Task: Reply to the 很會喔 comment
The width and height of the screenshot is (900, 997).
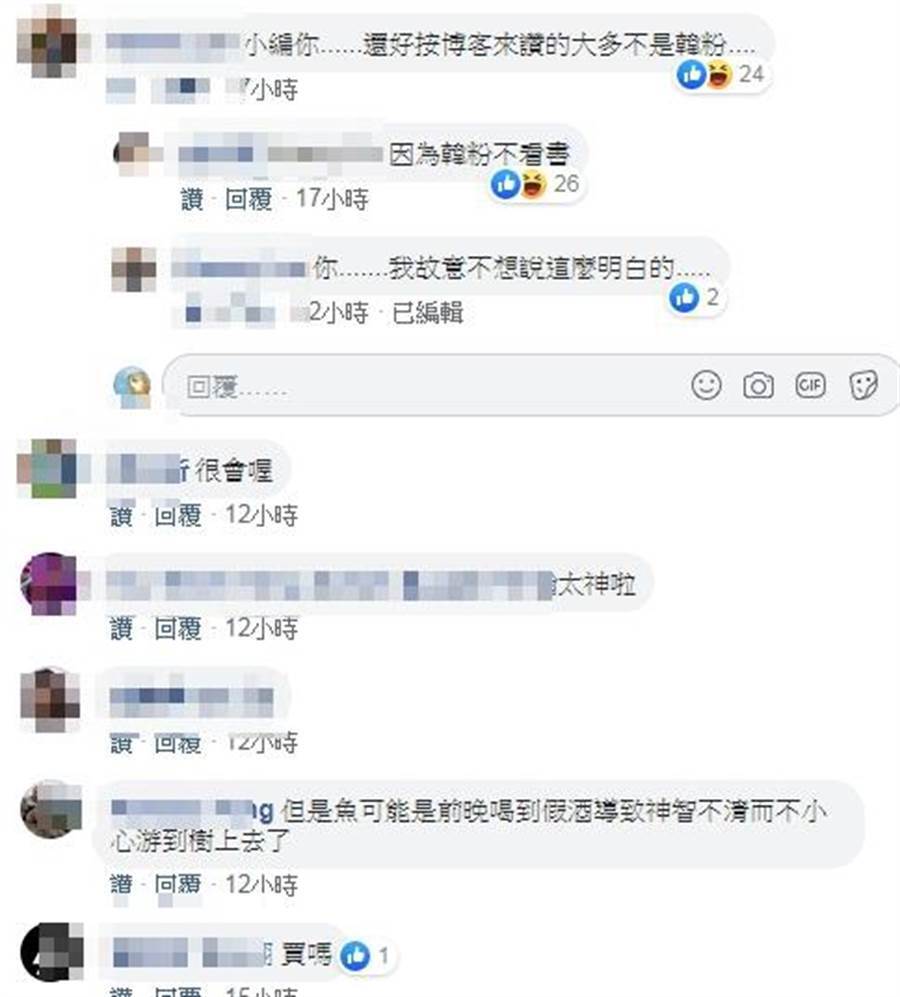Action: (178, 515)
